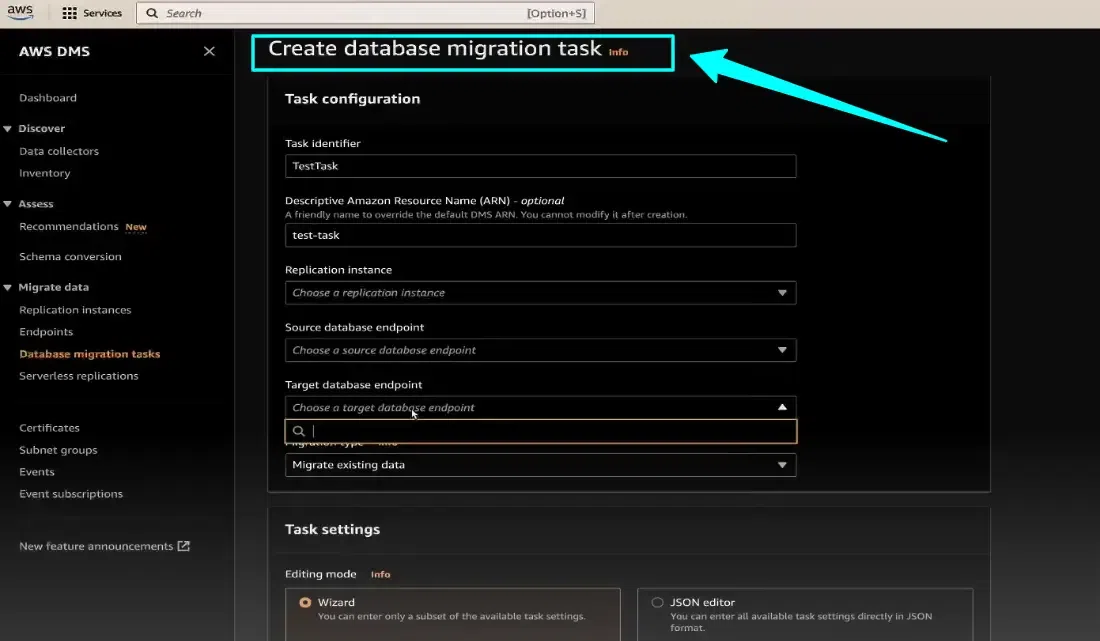
Task: Open Data collectors
Action: tap(59, 151)
